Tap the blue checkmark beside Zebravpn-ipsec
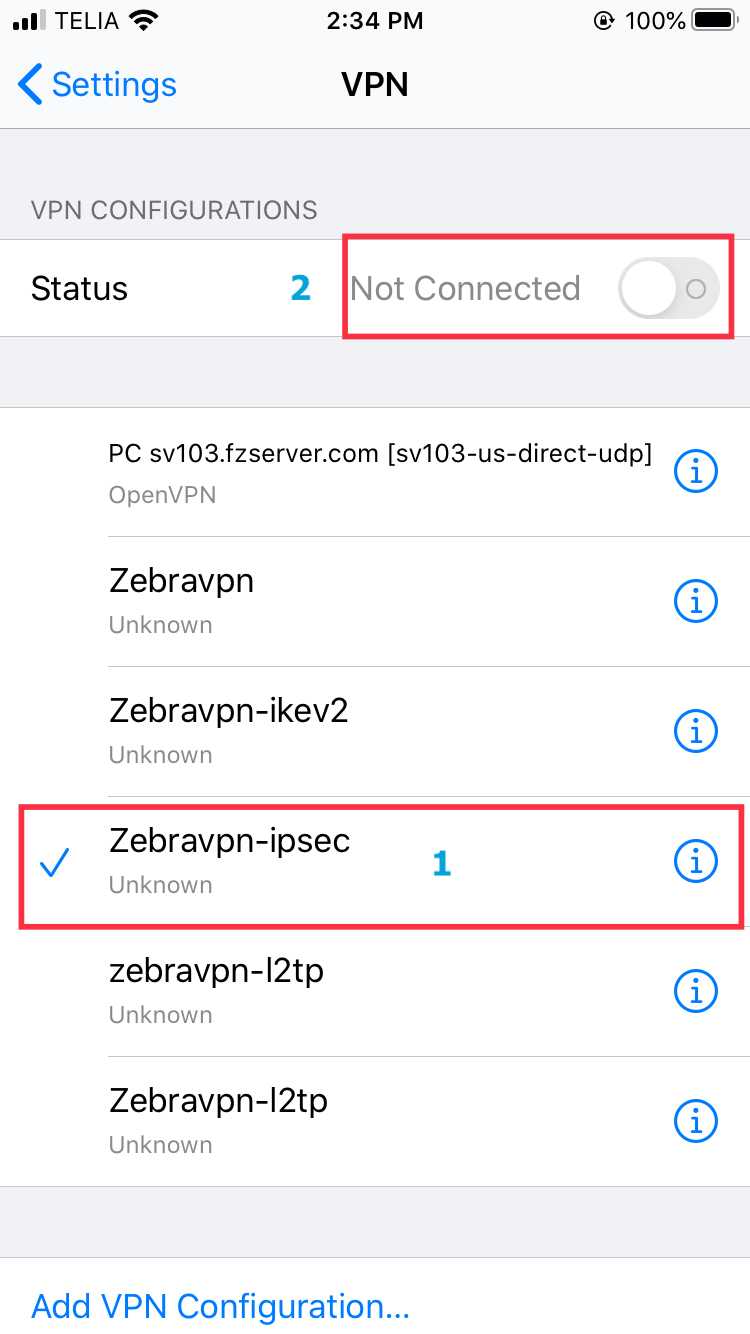Viewport: 750px width, 1334px height. pyautogui.click(x=55, y=863)
